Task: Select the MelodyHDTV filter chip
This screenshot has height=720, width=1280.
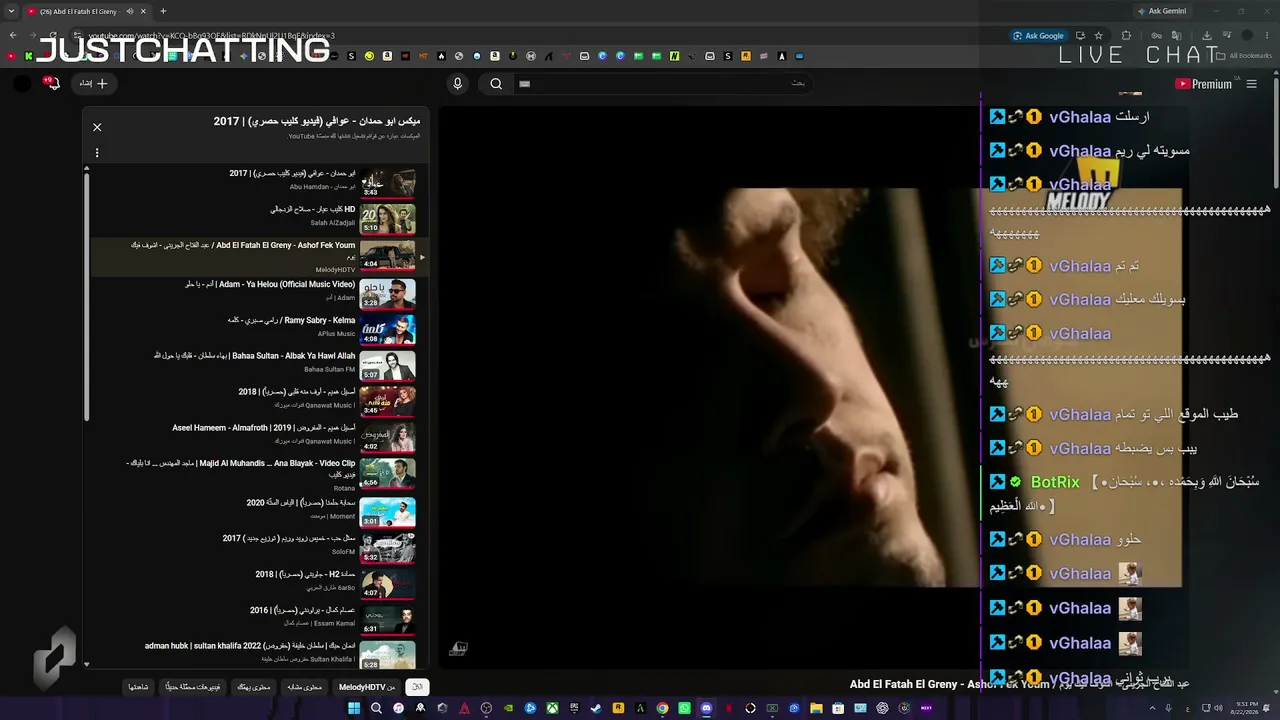Action: click(x=367, y=687)
